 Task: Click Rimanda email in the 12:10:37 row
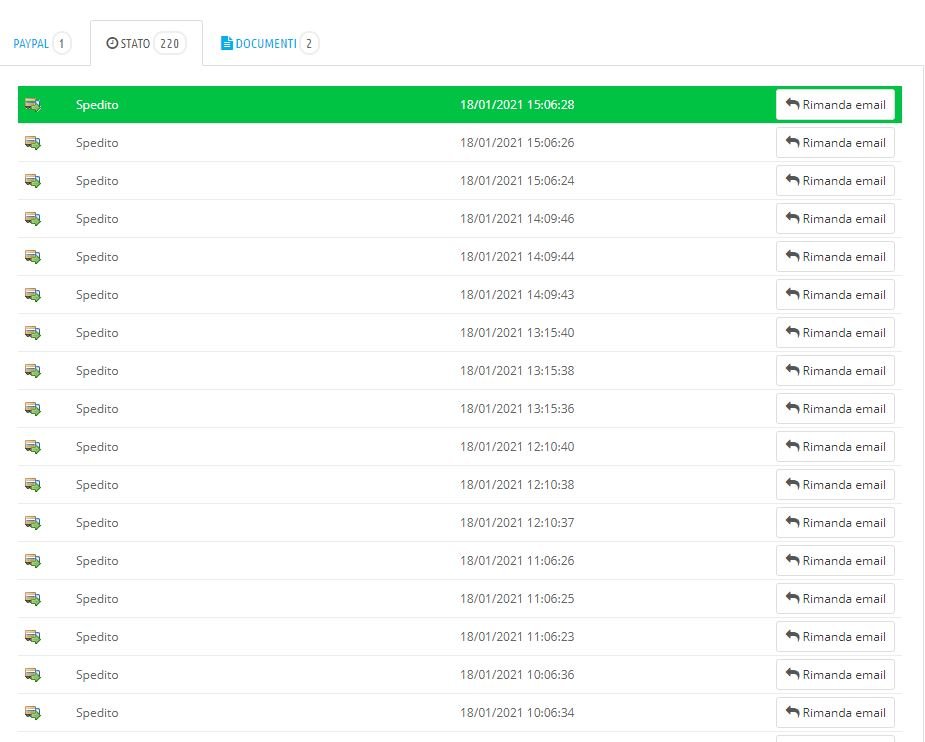coord(835,523)
